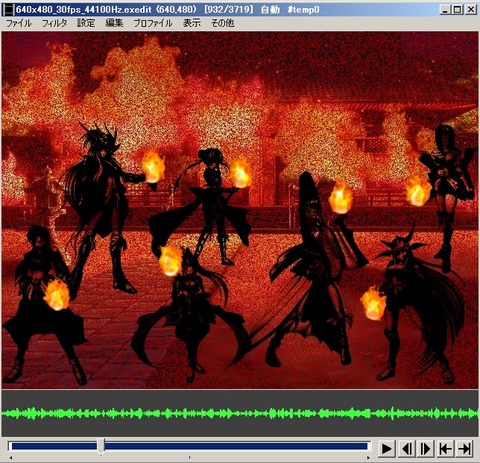Click the green audio waveform display
Viewport: 480px width, 463px height.
[x=240, y=413]
